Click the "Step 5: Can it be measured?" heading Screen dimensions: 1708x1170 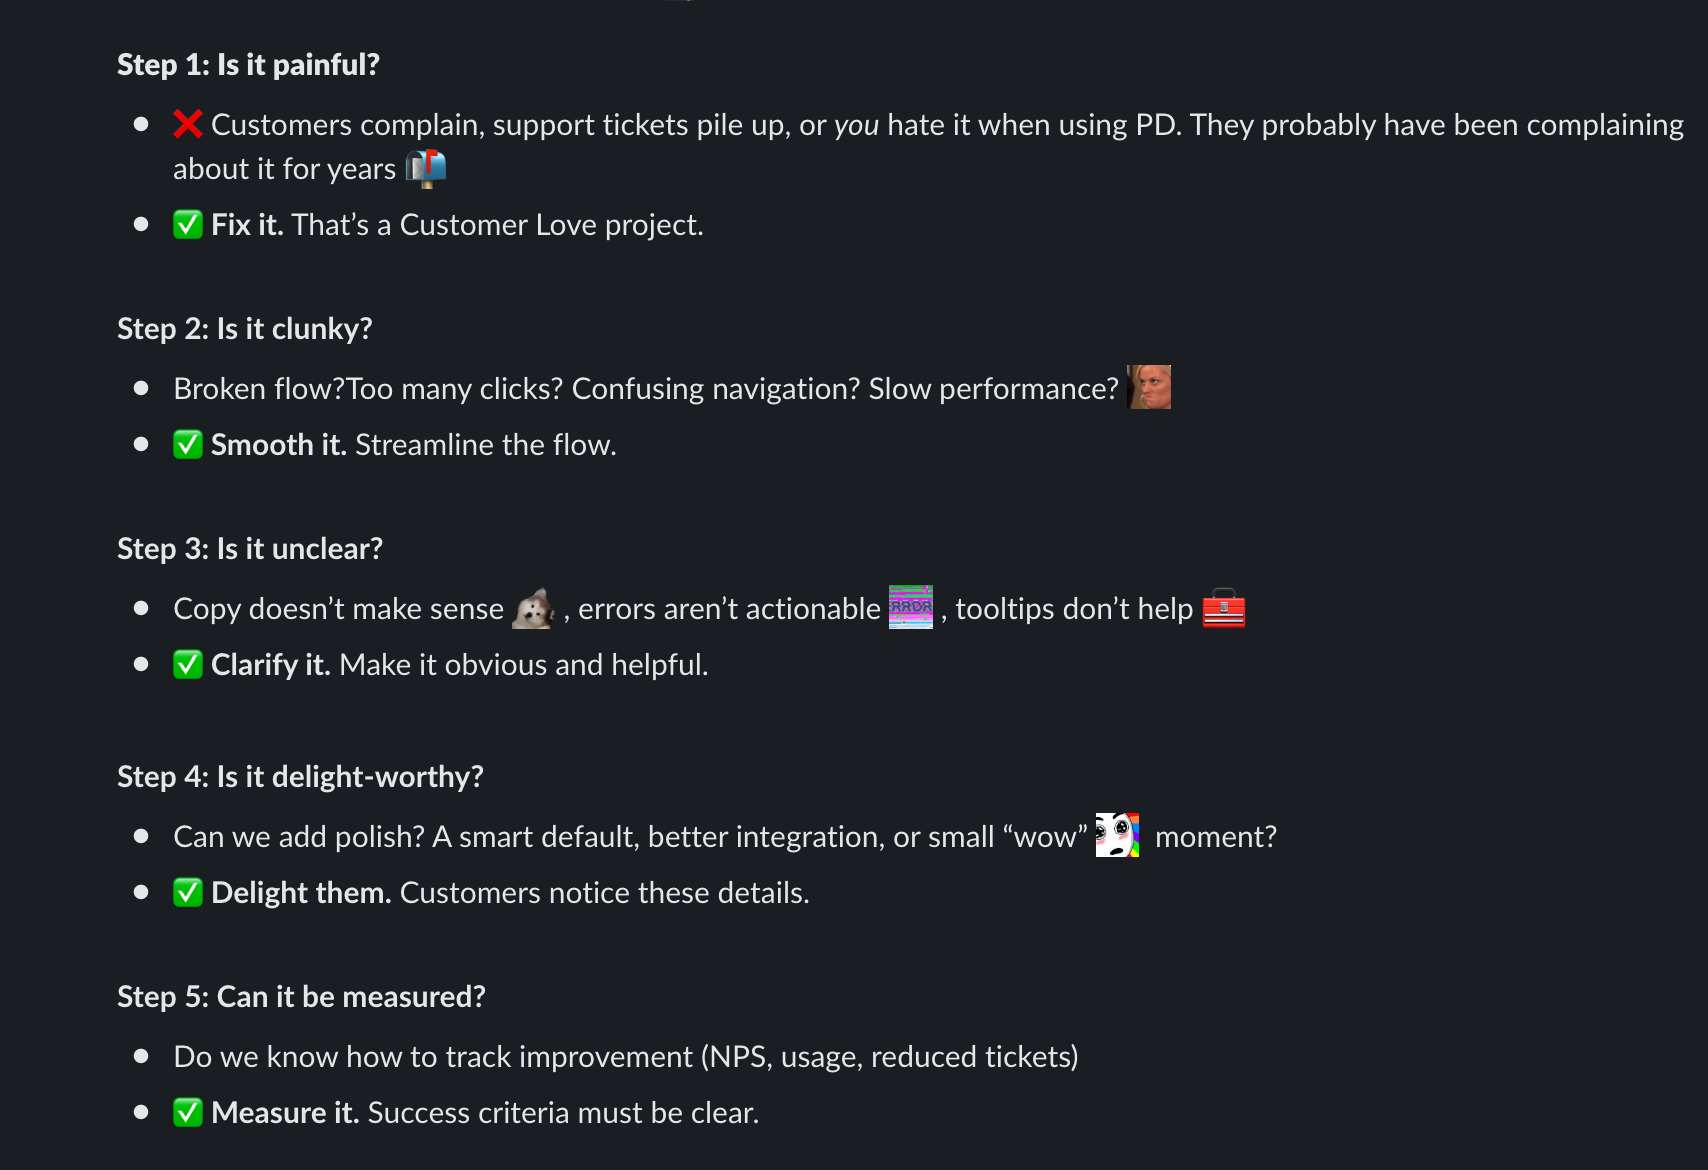tap(301, 997)
